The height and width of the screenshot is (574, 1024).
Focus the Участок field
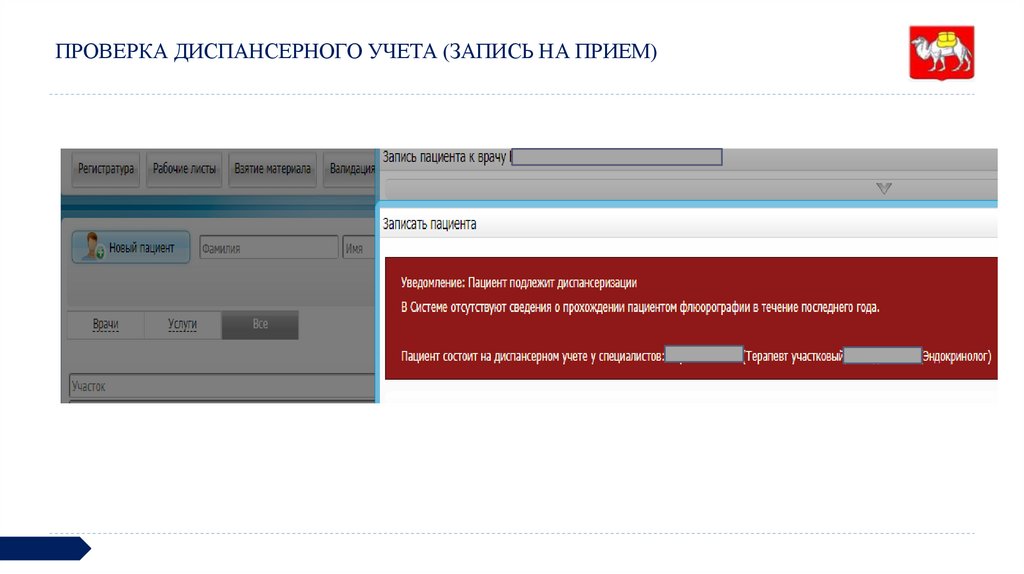[x=222, y=386]
